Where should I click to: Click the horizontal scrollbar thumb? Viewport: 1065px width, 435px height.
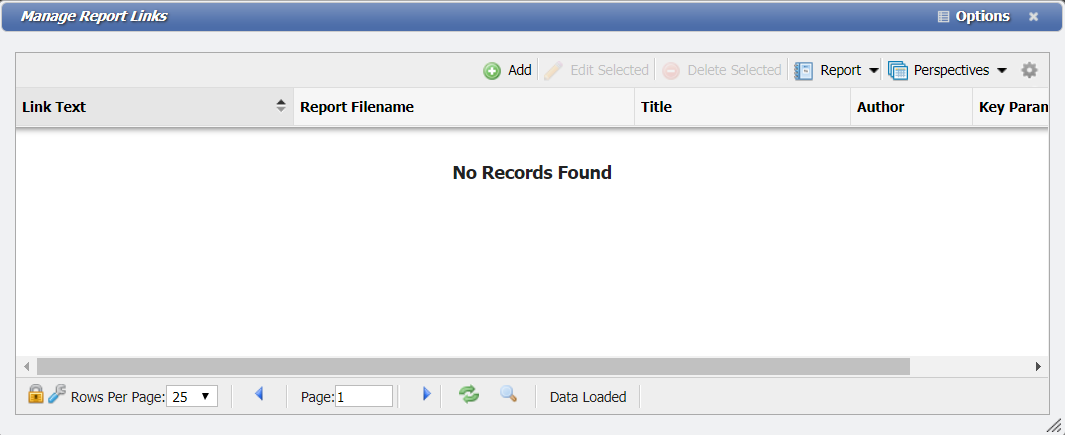pos(473,366)
